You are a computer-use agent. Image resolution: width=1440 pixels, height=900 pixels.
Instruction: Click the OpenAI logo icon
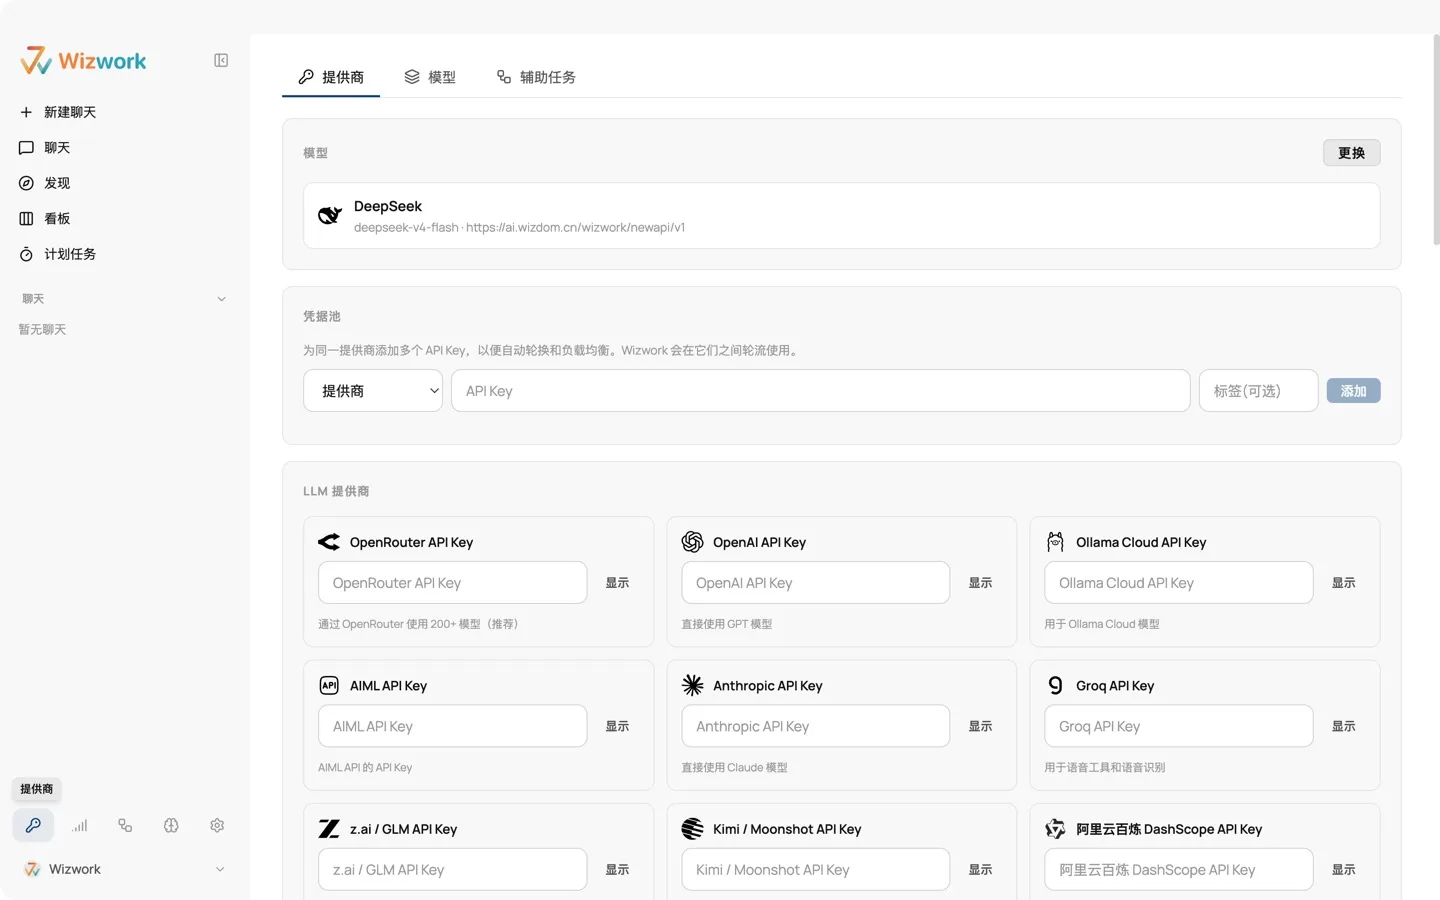pyautogui.click(x=692, y=542)
